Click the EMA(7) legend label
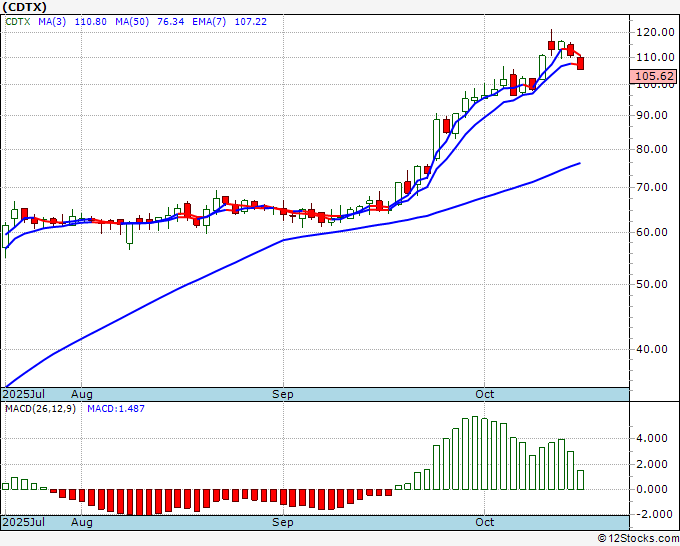Image resolution: width=680 pixels, height=546 pixels. pos(209,22)
